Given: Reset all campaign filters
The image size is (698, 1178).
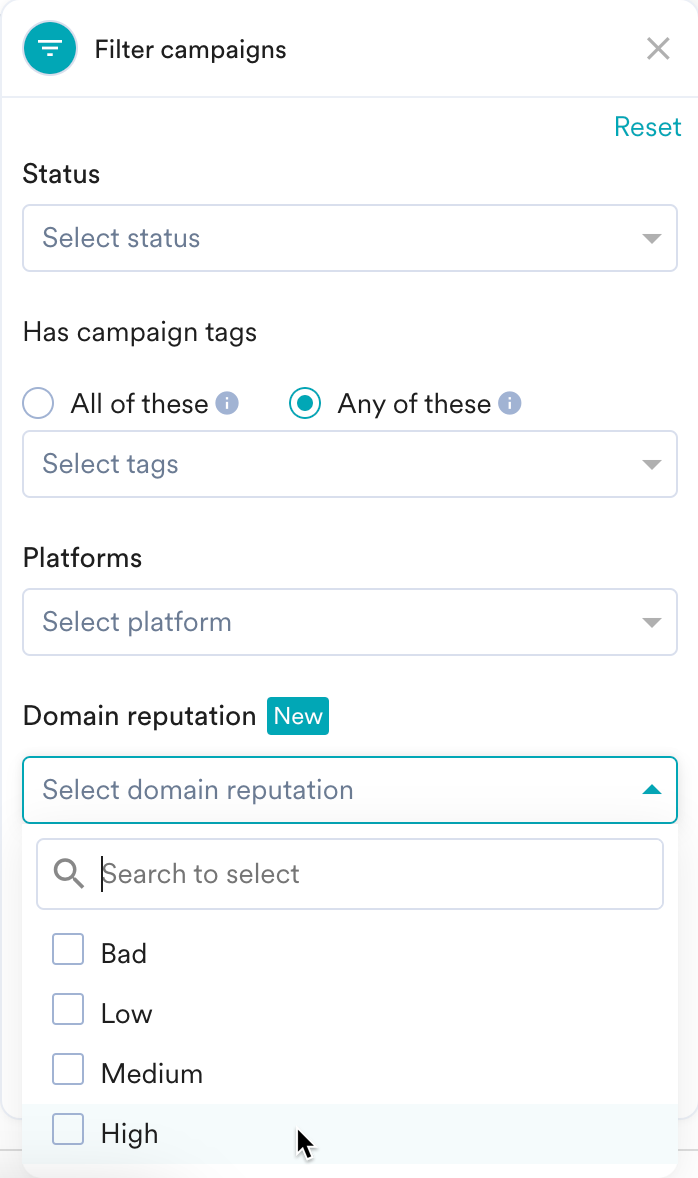Looking at the screenshot, I should (x=647, y=127).
